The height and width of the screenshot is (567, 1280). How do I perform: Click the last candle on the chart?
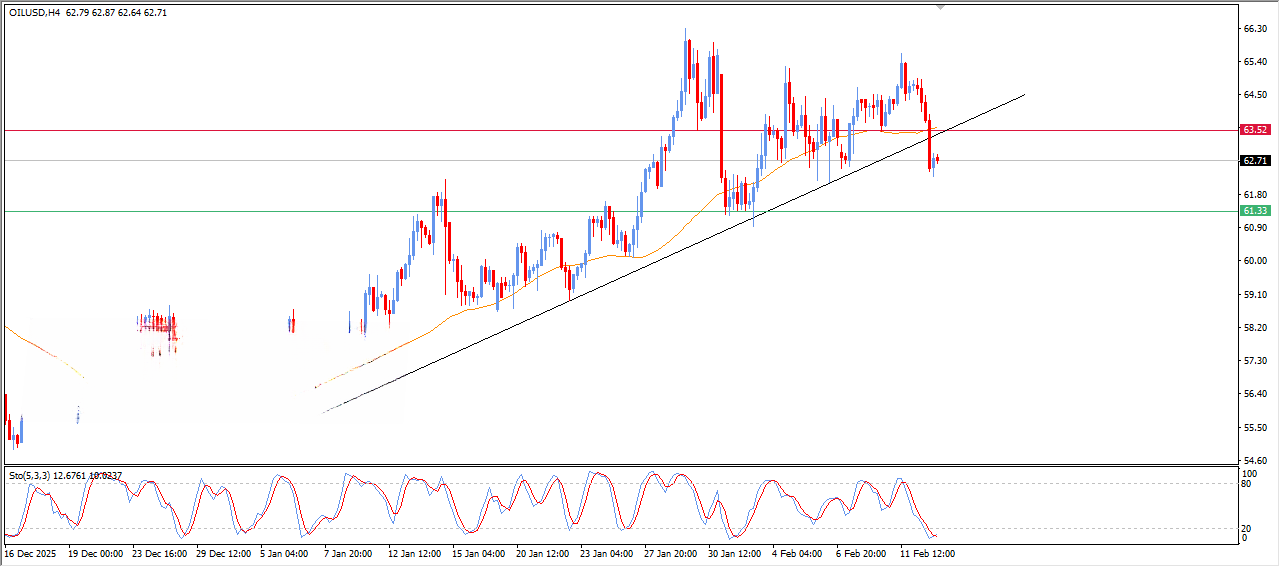[937, 159]
